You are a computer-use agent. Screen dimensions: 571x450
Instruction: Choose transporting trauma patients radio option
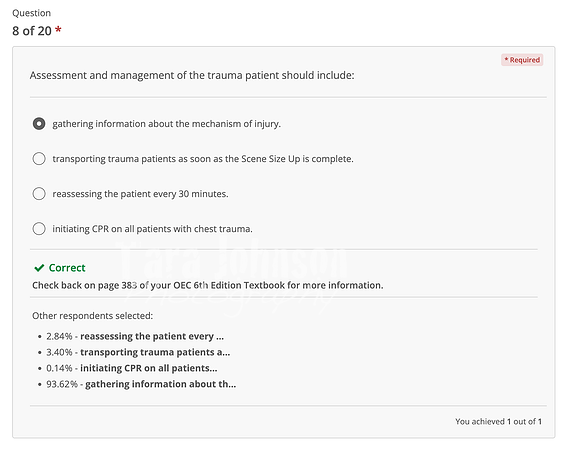pyautogui.click(x=39, y=159)
